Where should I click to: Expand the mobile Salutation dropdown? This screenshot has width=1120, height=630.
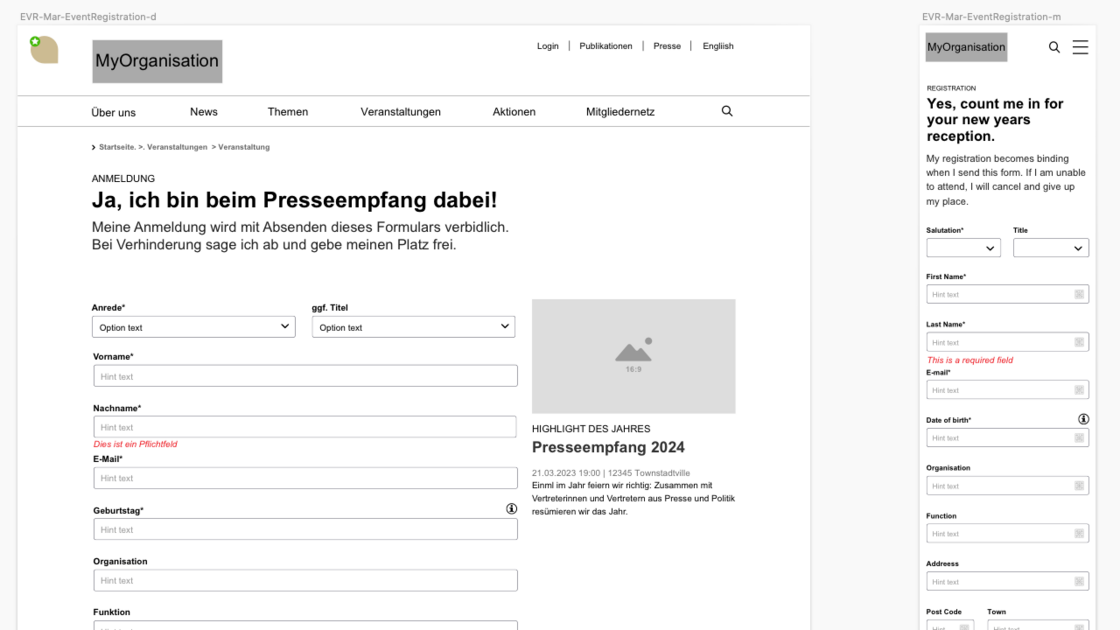(964, 248)
